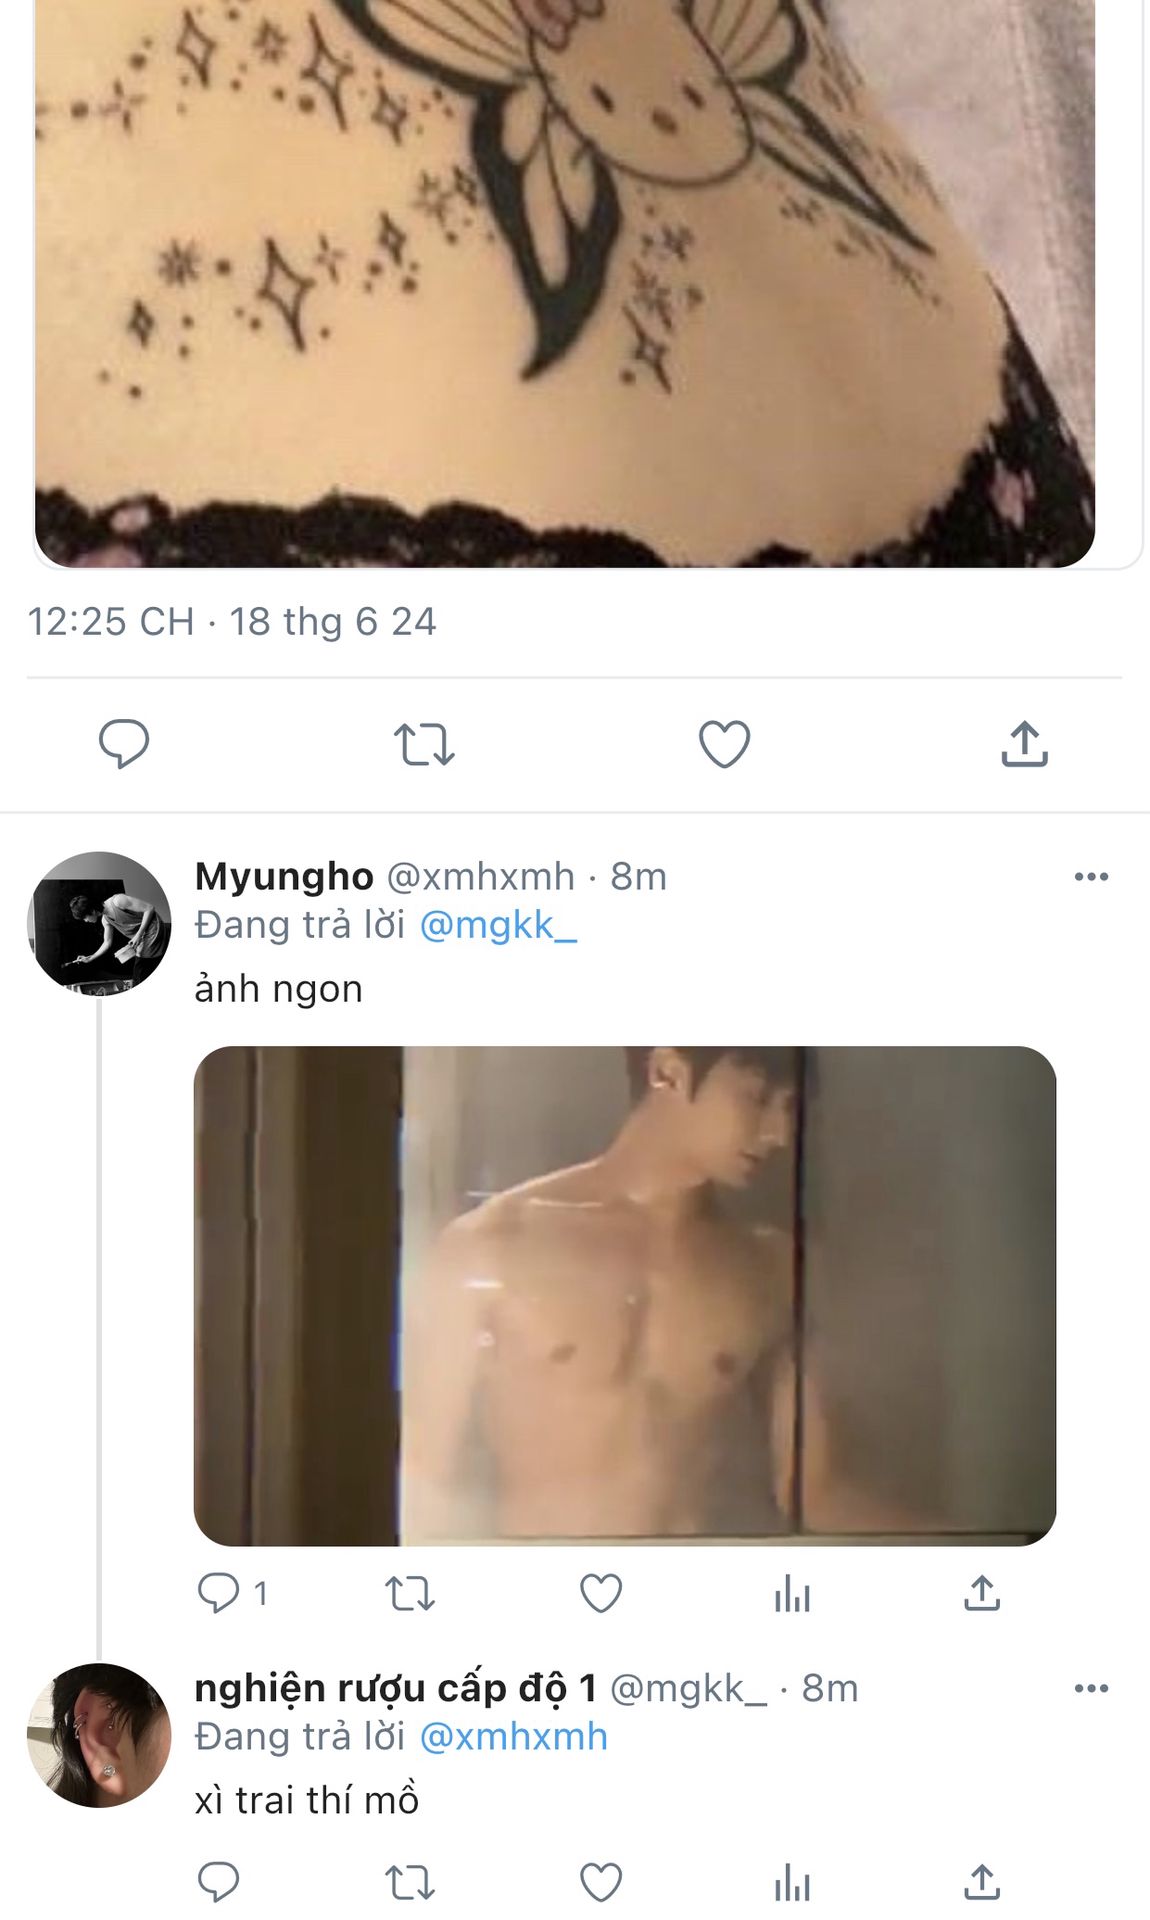Viewport: 1150px width, 1920px height.
Task: Retweet the @mgkk_ comment
Action: (x=410, y=1882)
